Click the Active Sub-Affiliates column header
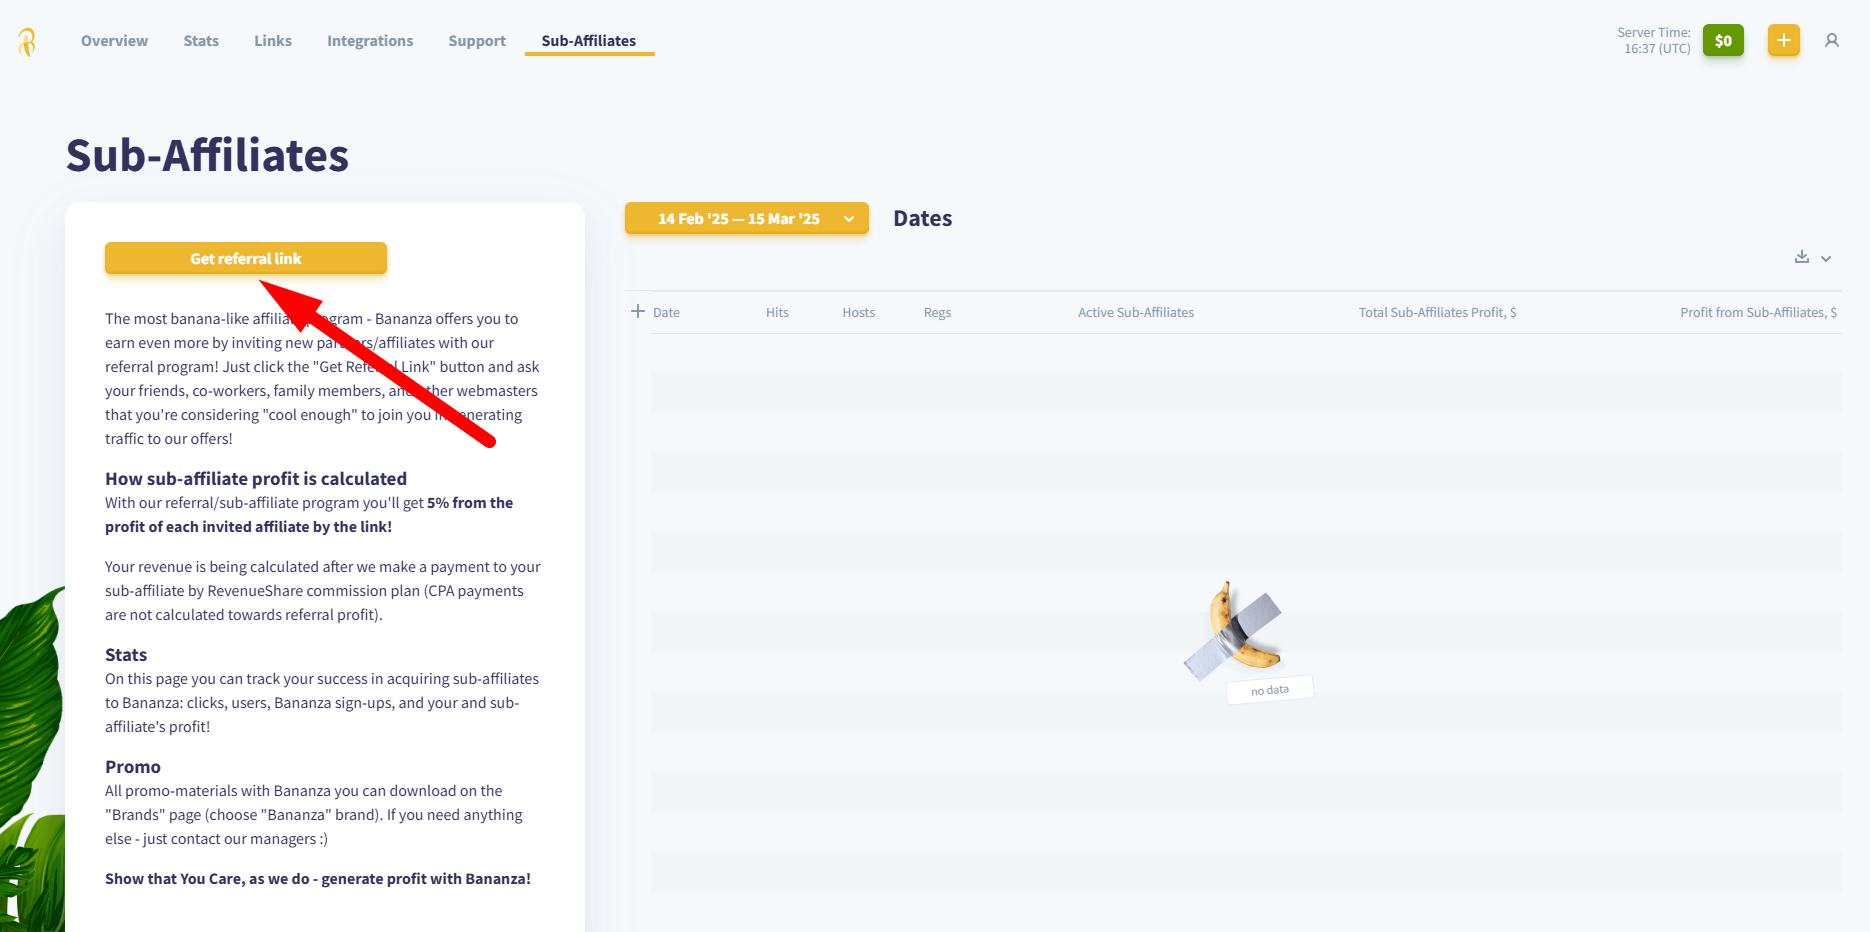Image resolution: width=1870 pixels, height=932 pixels. pos(1136,312)
